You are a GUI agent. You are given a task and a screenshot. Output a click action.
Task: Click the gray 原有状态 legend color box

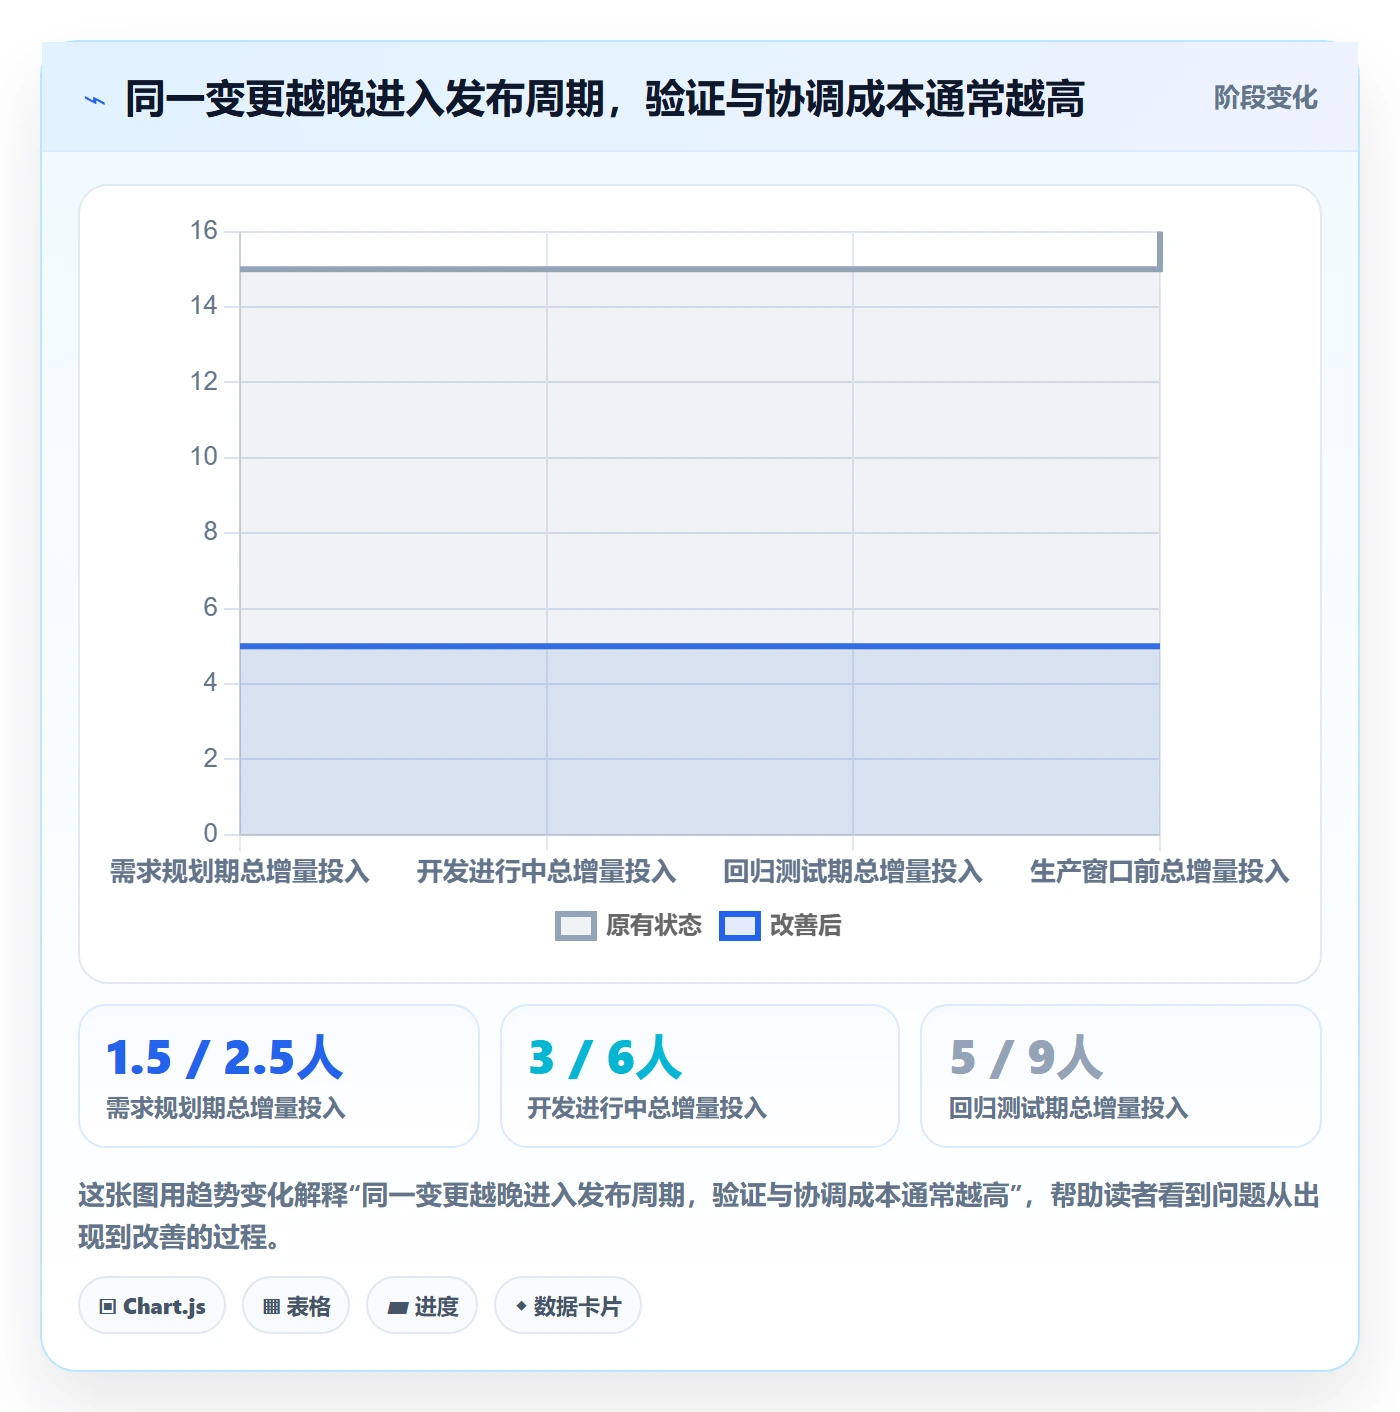[x=576, y=926]
